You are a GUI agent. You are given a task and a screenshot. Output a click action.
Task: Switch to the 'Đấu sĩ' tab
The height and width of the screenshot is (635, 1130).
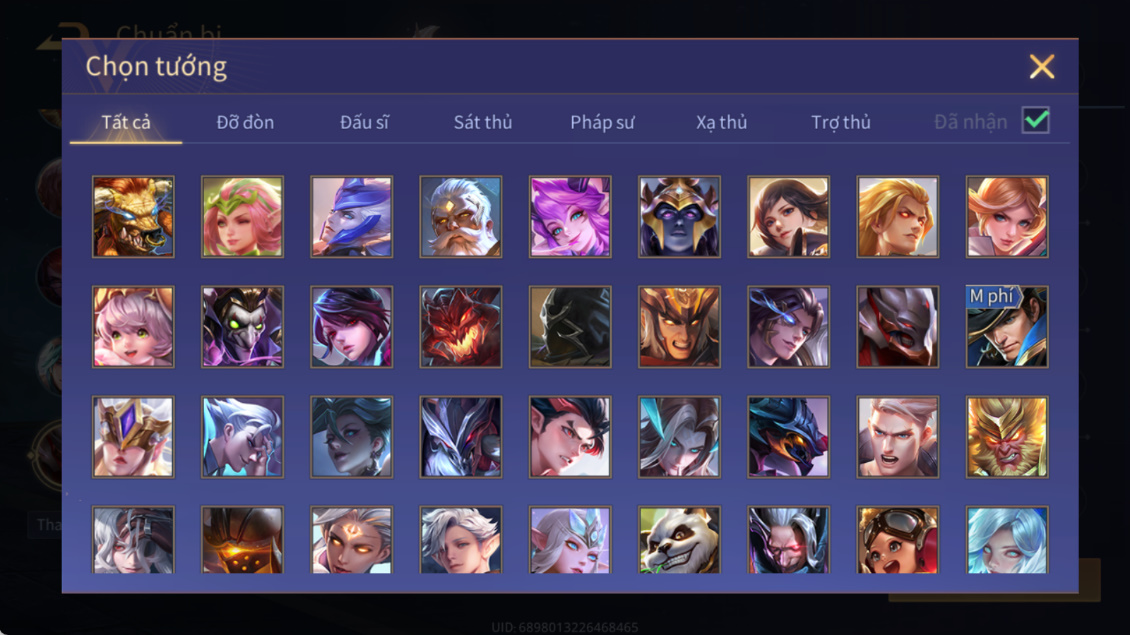[364, 122]
